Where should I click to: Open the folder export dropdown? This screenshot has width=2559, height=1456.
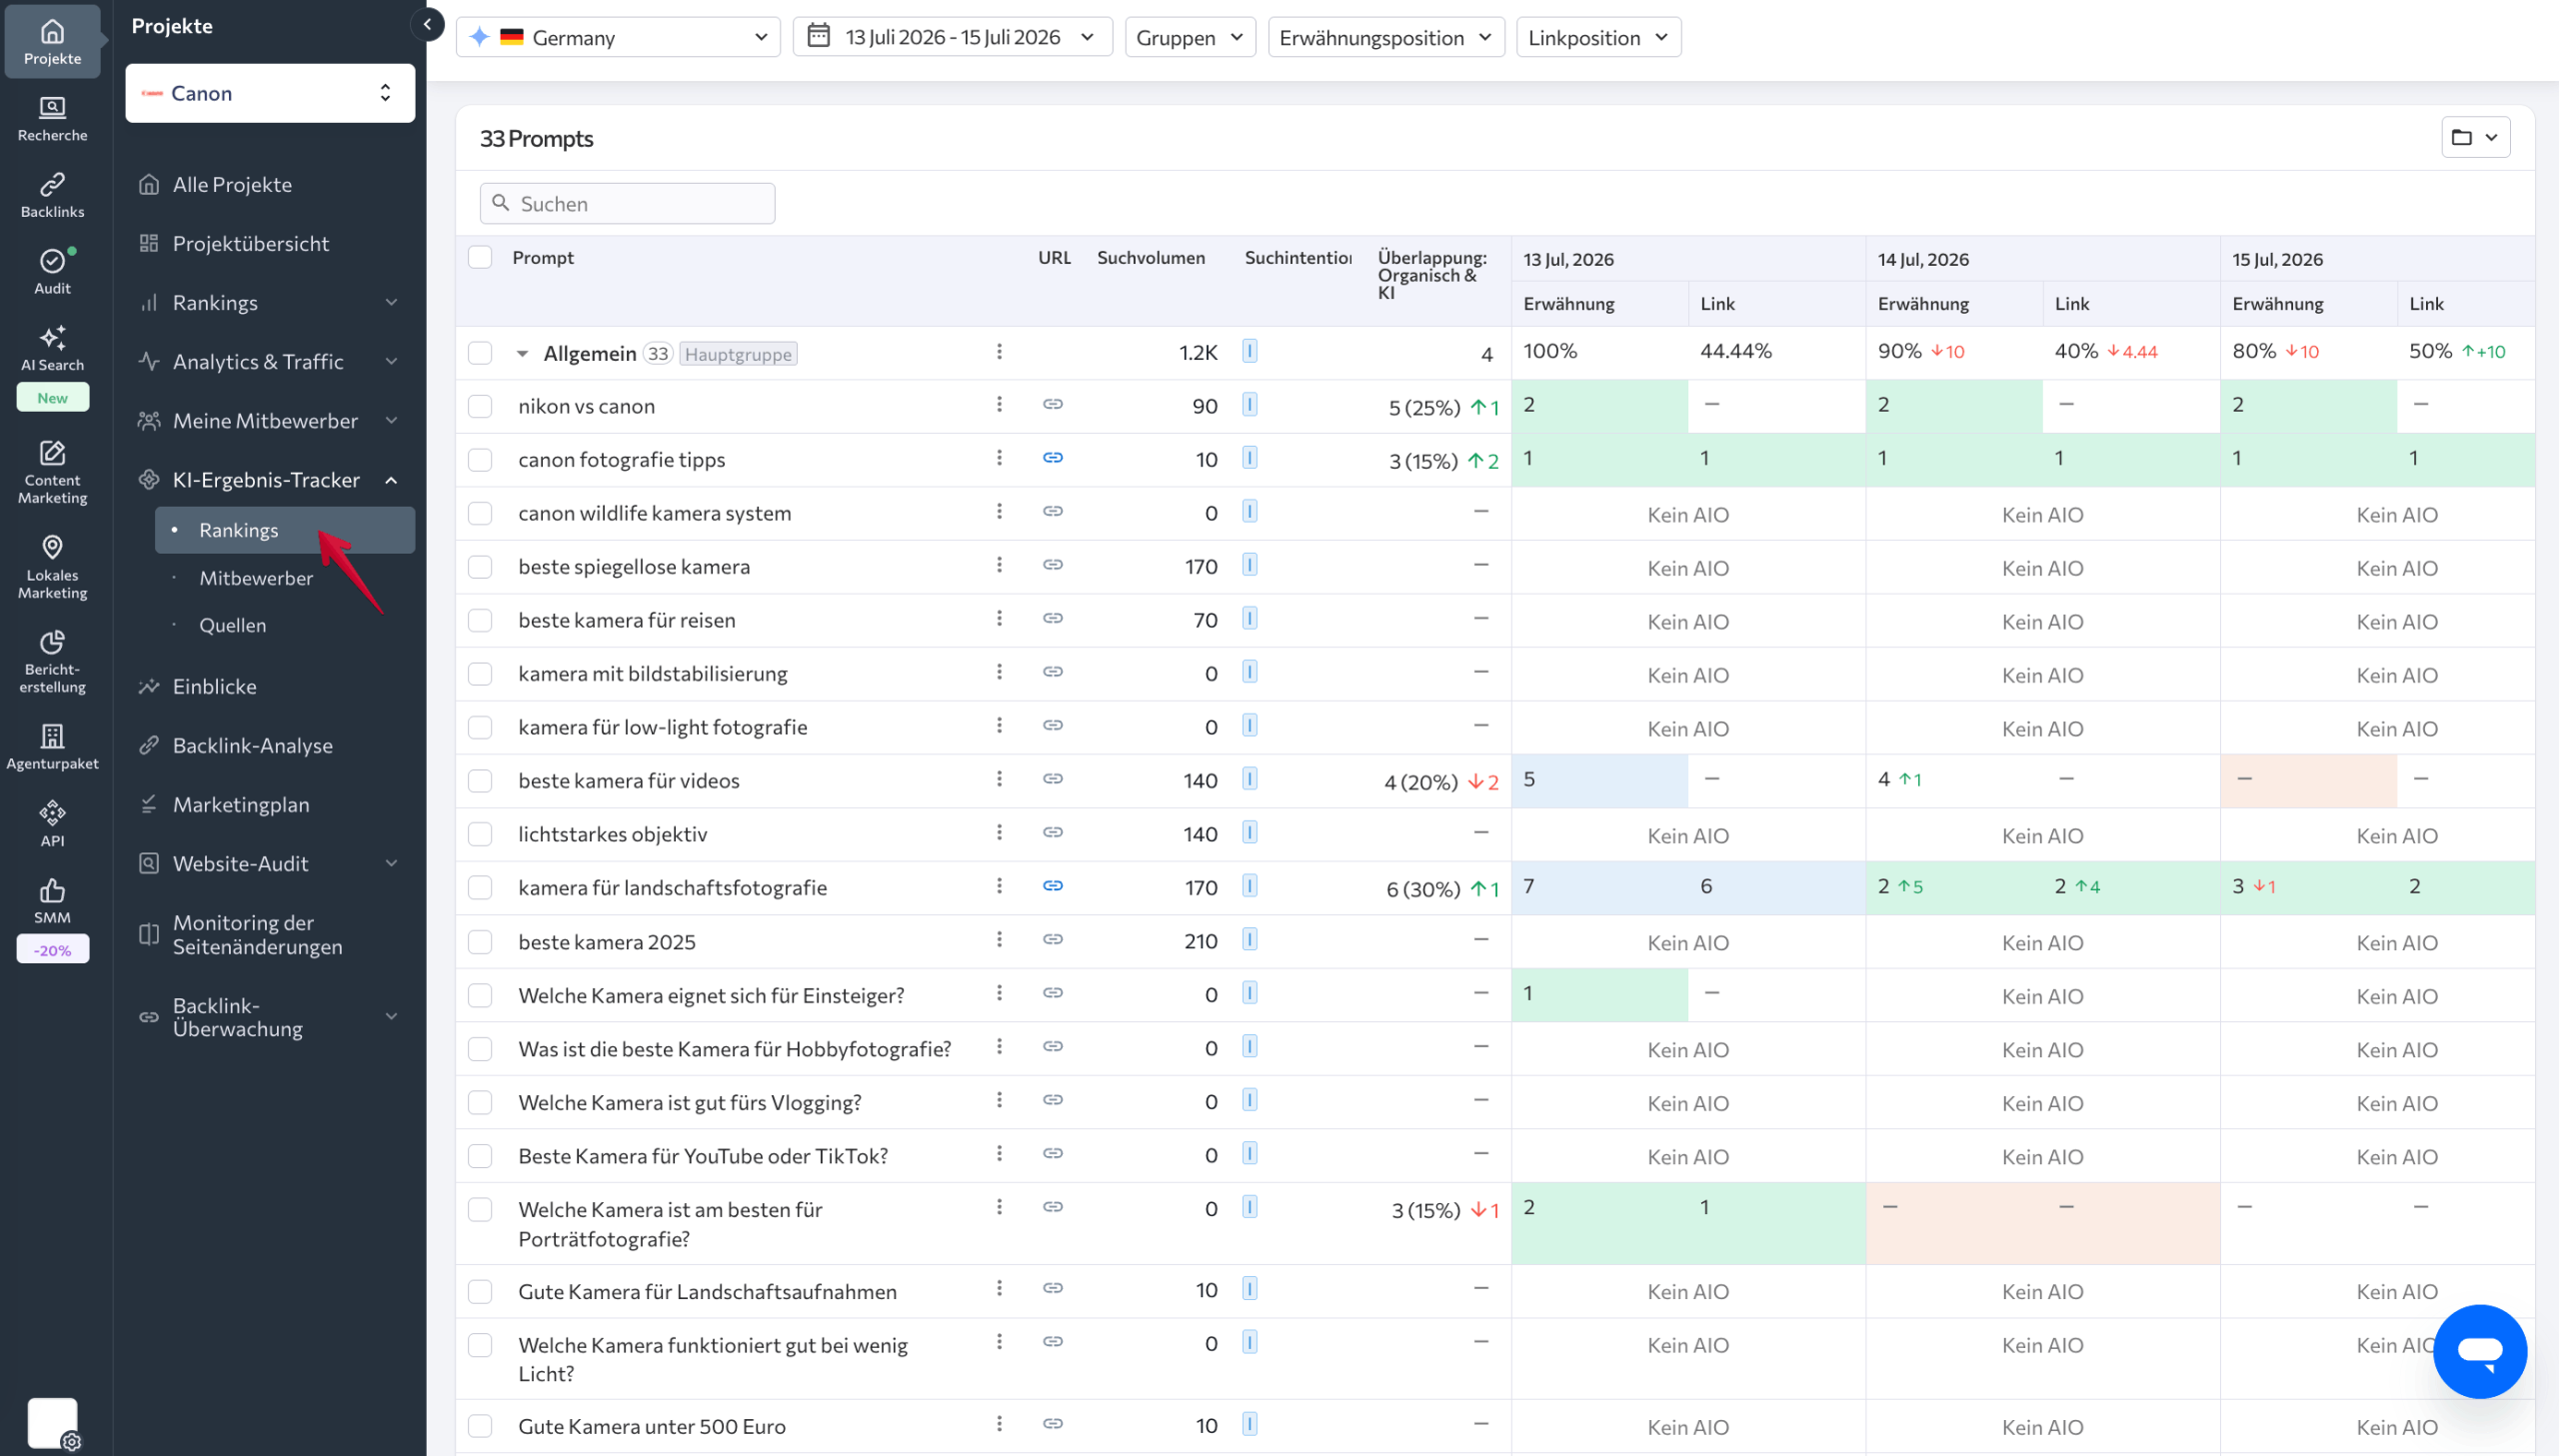[x=2475, y=137]
